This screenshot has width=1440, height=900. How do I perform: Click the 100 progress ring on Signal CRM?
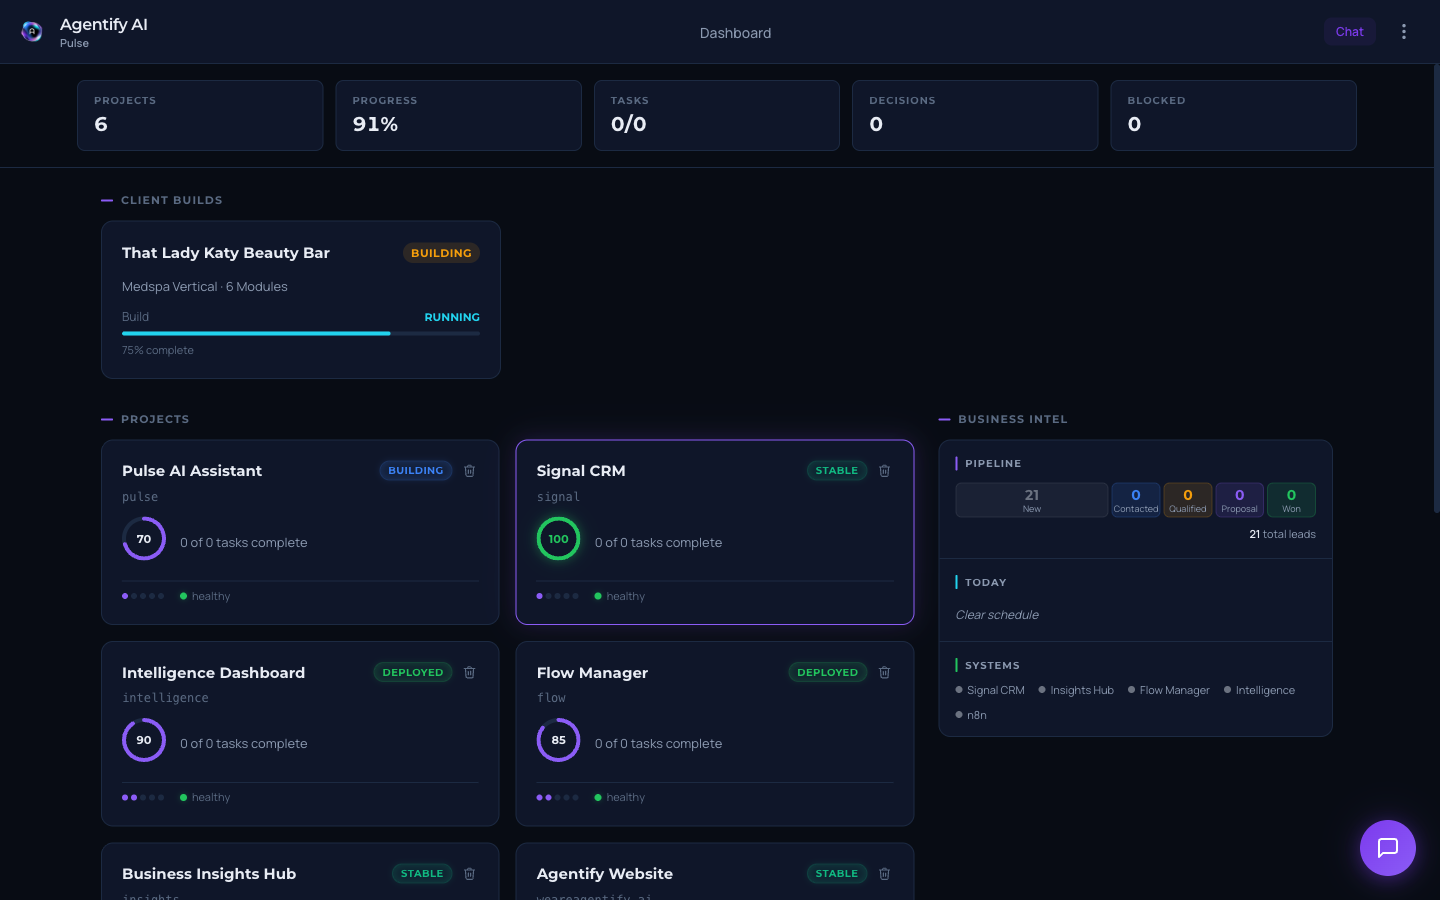point(558,538)
